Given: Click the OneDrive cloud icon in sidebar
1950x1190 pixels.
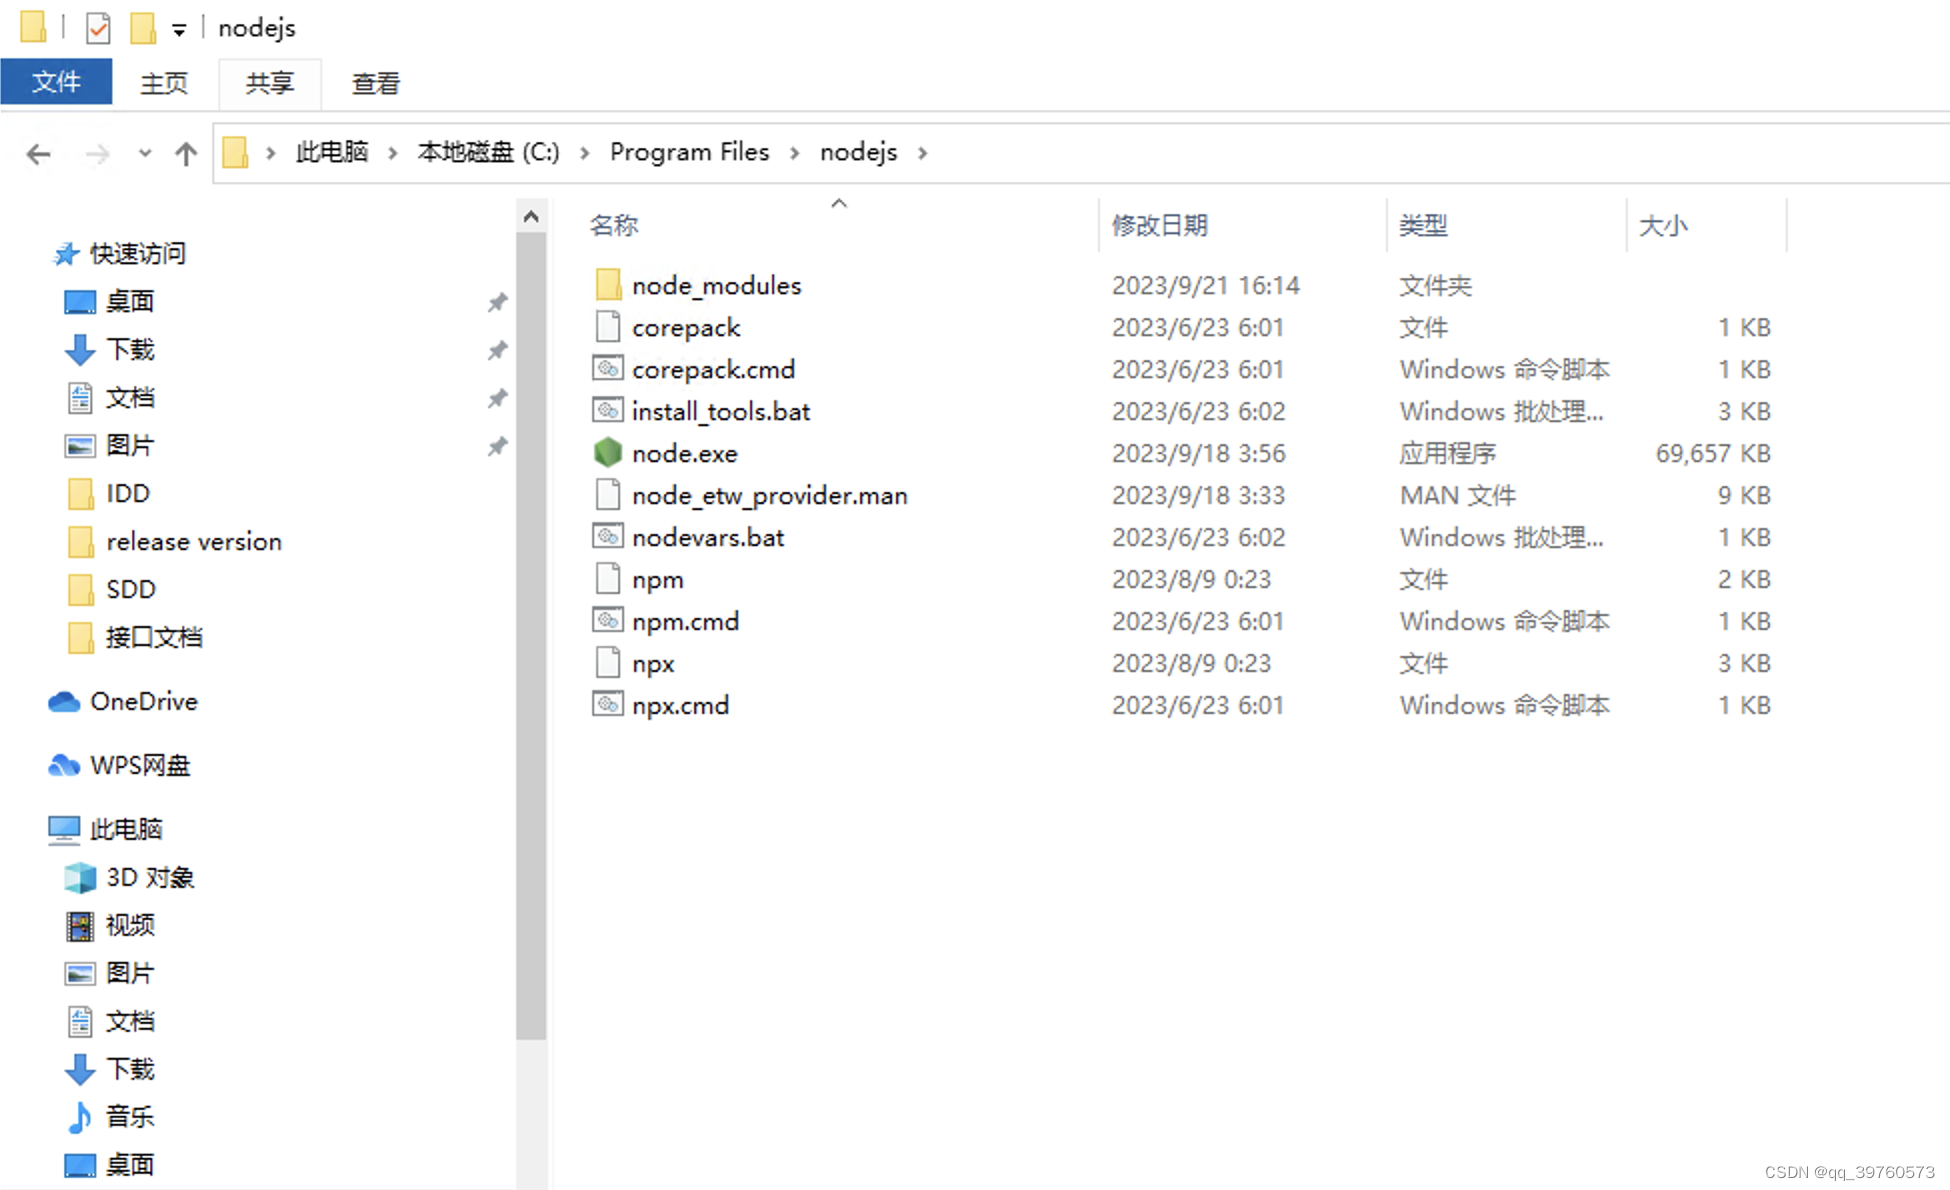Looking at the screenshot, I should click(x=64, y=702).
